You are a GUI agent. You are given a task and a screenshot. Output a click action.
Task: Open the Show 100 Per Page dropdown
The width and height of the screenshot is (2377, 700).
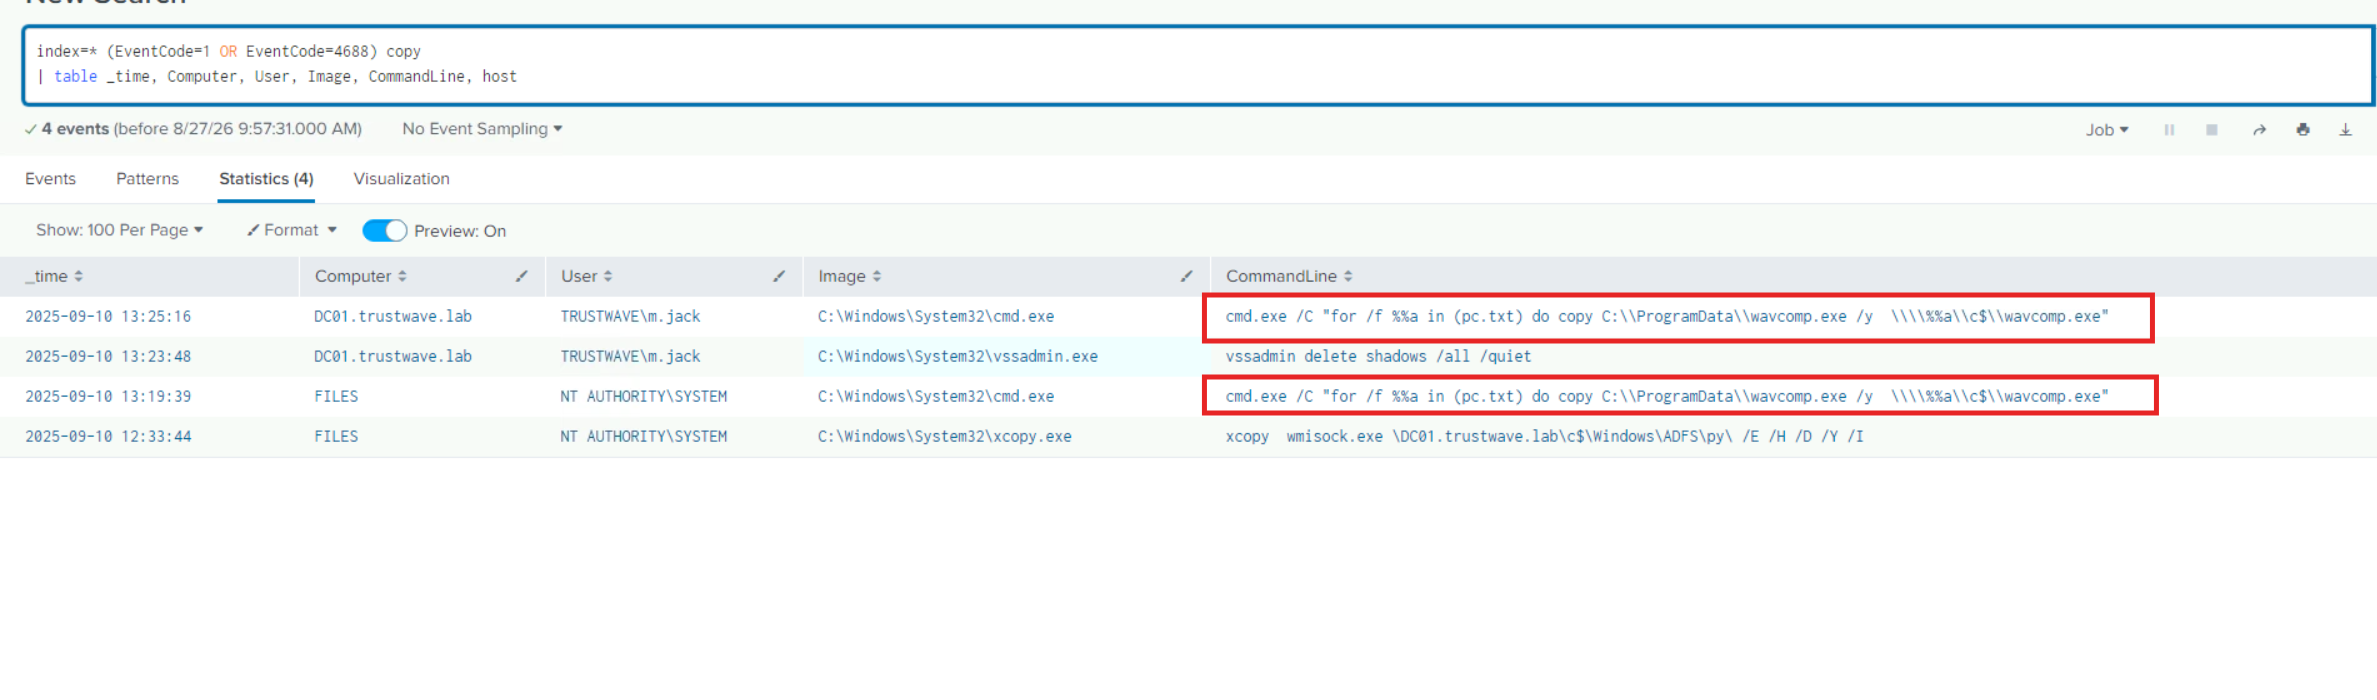click(120, 230)
